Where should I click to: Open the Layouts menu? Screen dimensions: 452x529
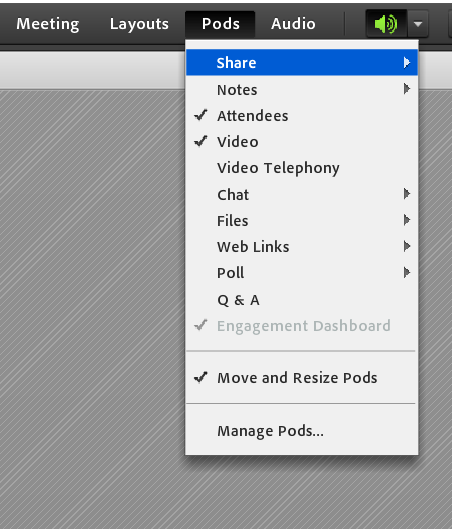(x=139, y=24)
